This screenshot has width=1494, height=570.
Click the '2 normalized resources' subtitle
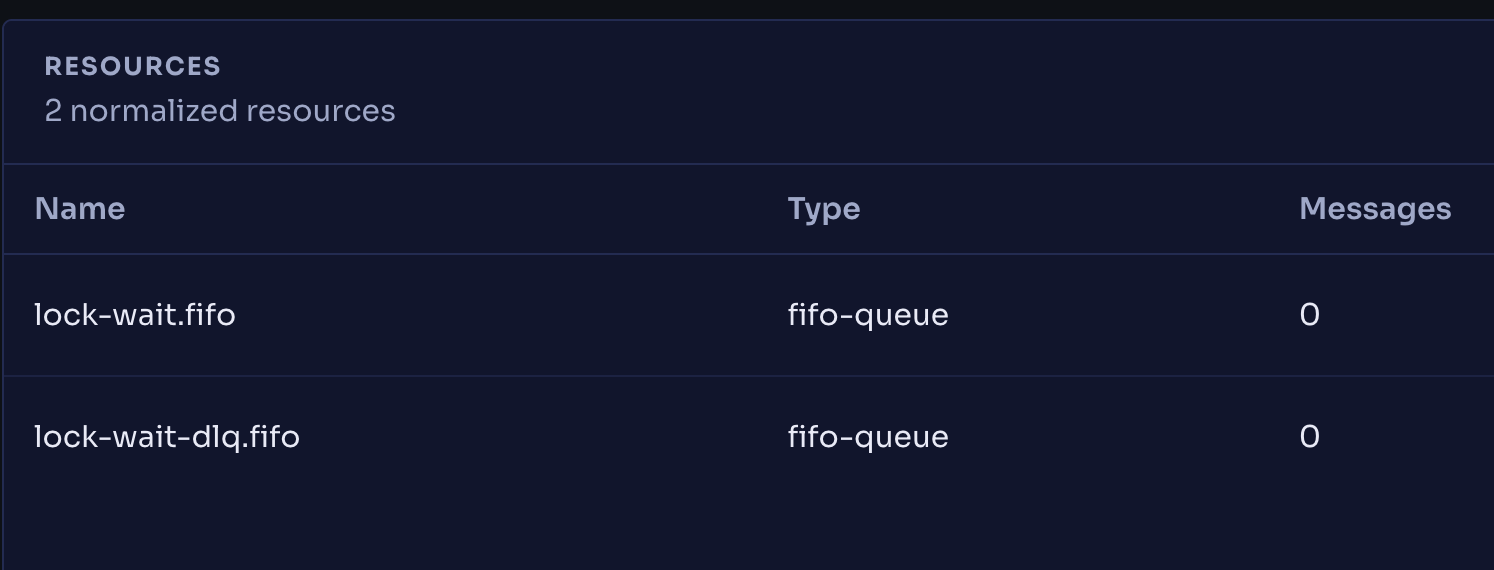220,110
